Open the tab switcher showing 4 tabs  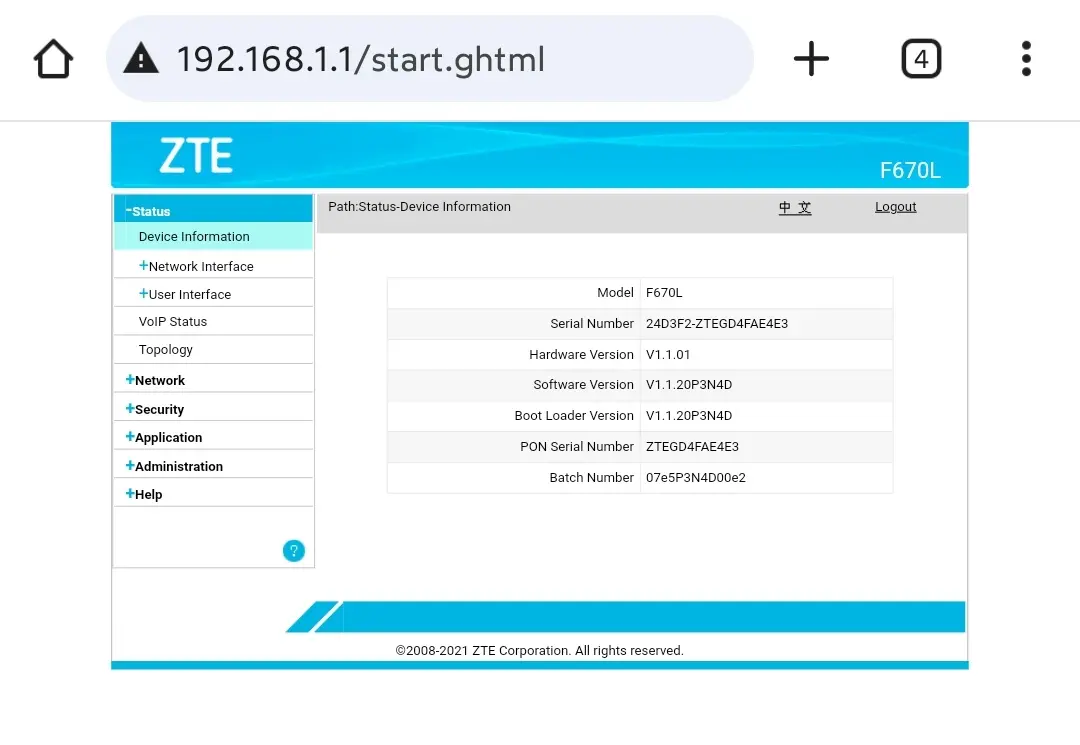(921, 59)
